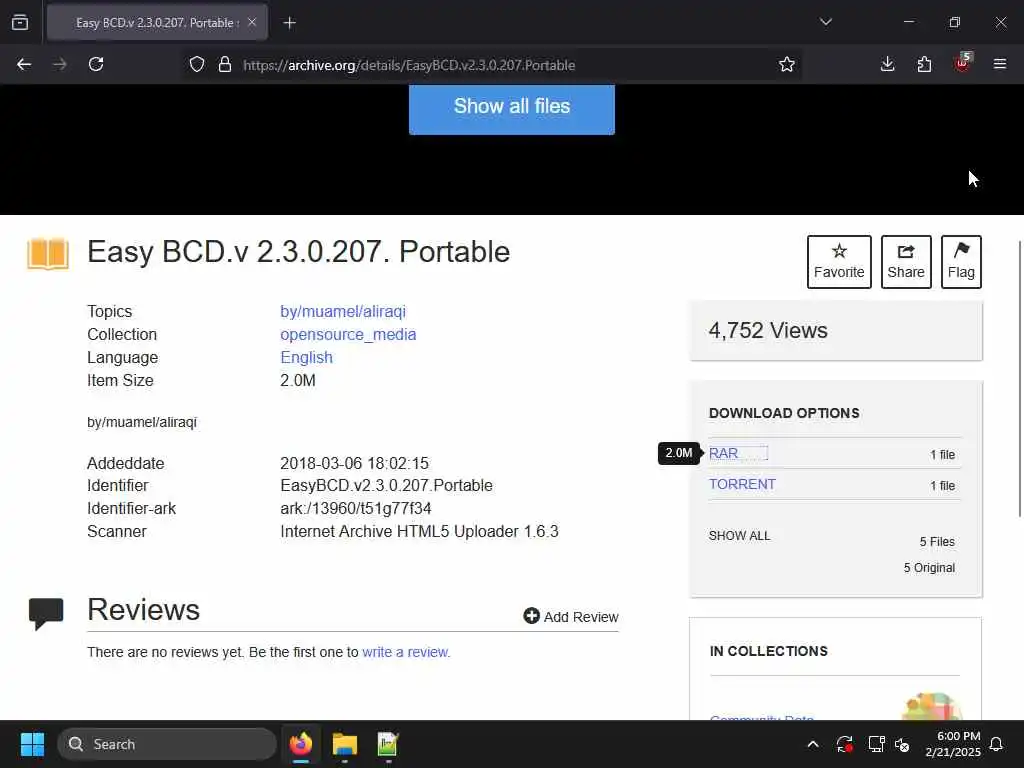Screen dimensions: 1024x768
Task: Click the network display tray icon
Action: pos(876,744)
